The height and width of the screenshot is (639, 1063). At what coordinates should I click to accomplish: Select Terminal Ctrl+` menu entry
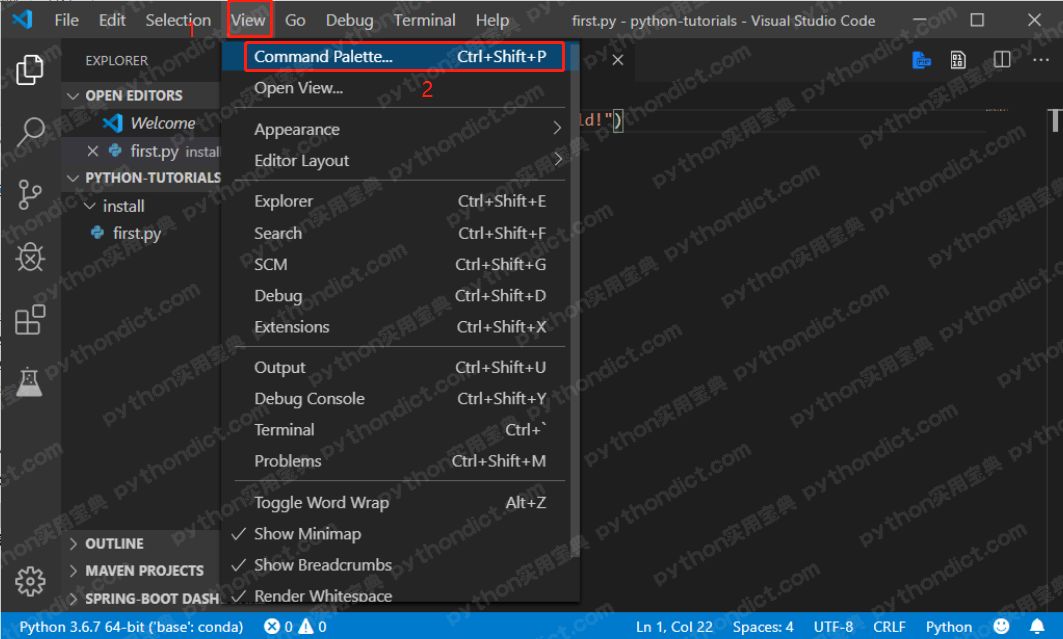[400, 430]
